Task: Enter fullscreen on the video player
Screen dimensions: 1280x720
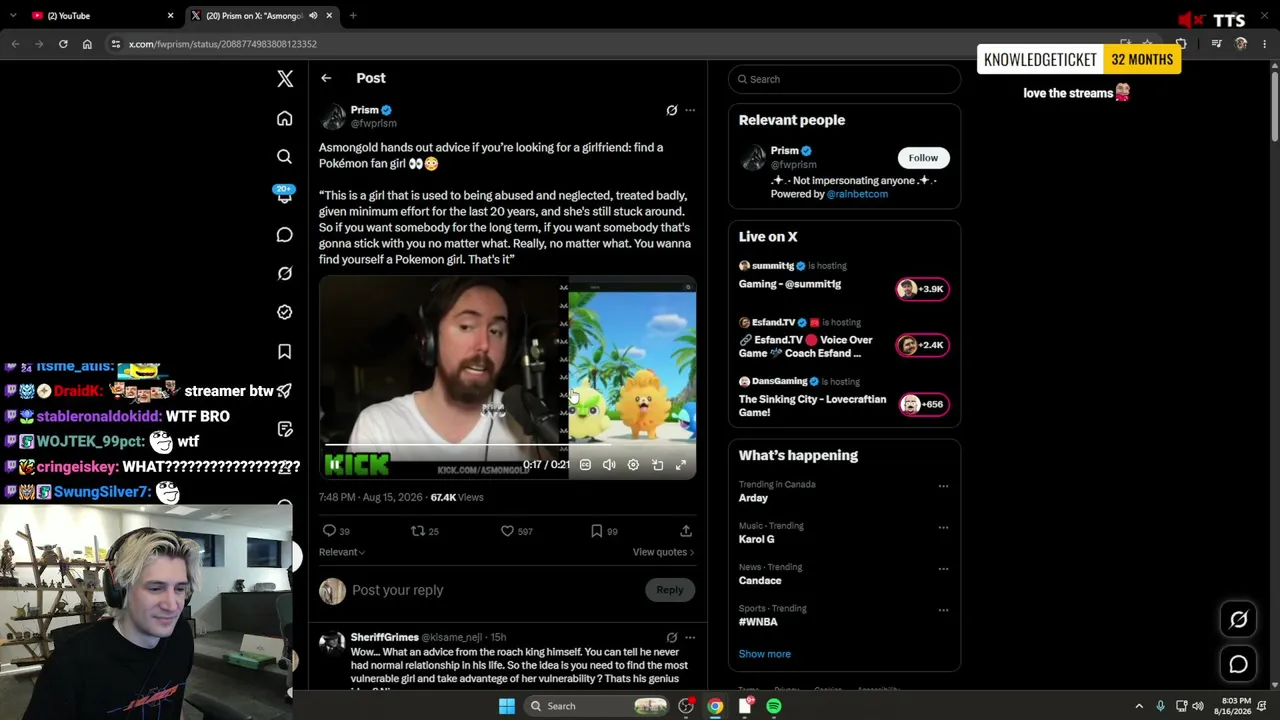Action: tap(681, 465)
